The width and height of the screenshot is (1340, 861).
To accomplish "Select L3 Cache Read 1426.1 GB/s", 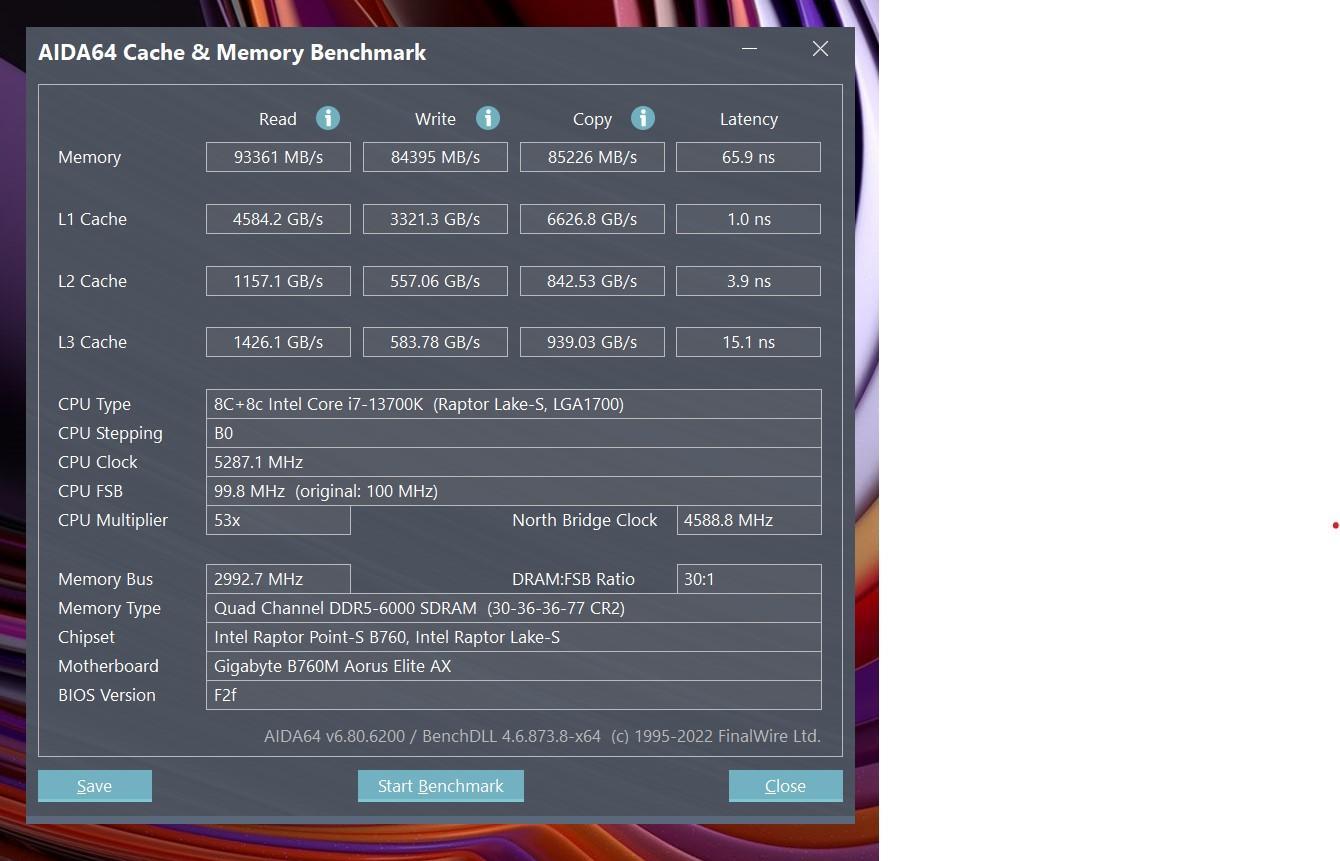I will pyautogui.click(x=278, y=342).
